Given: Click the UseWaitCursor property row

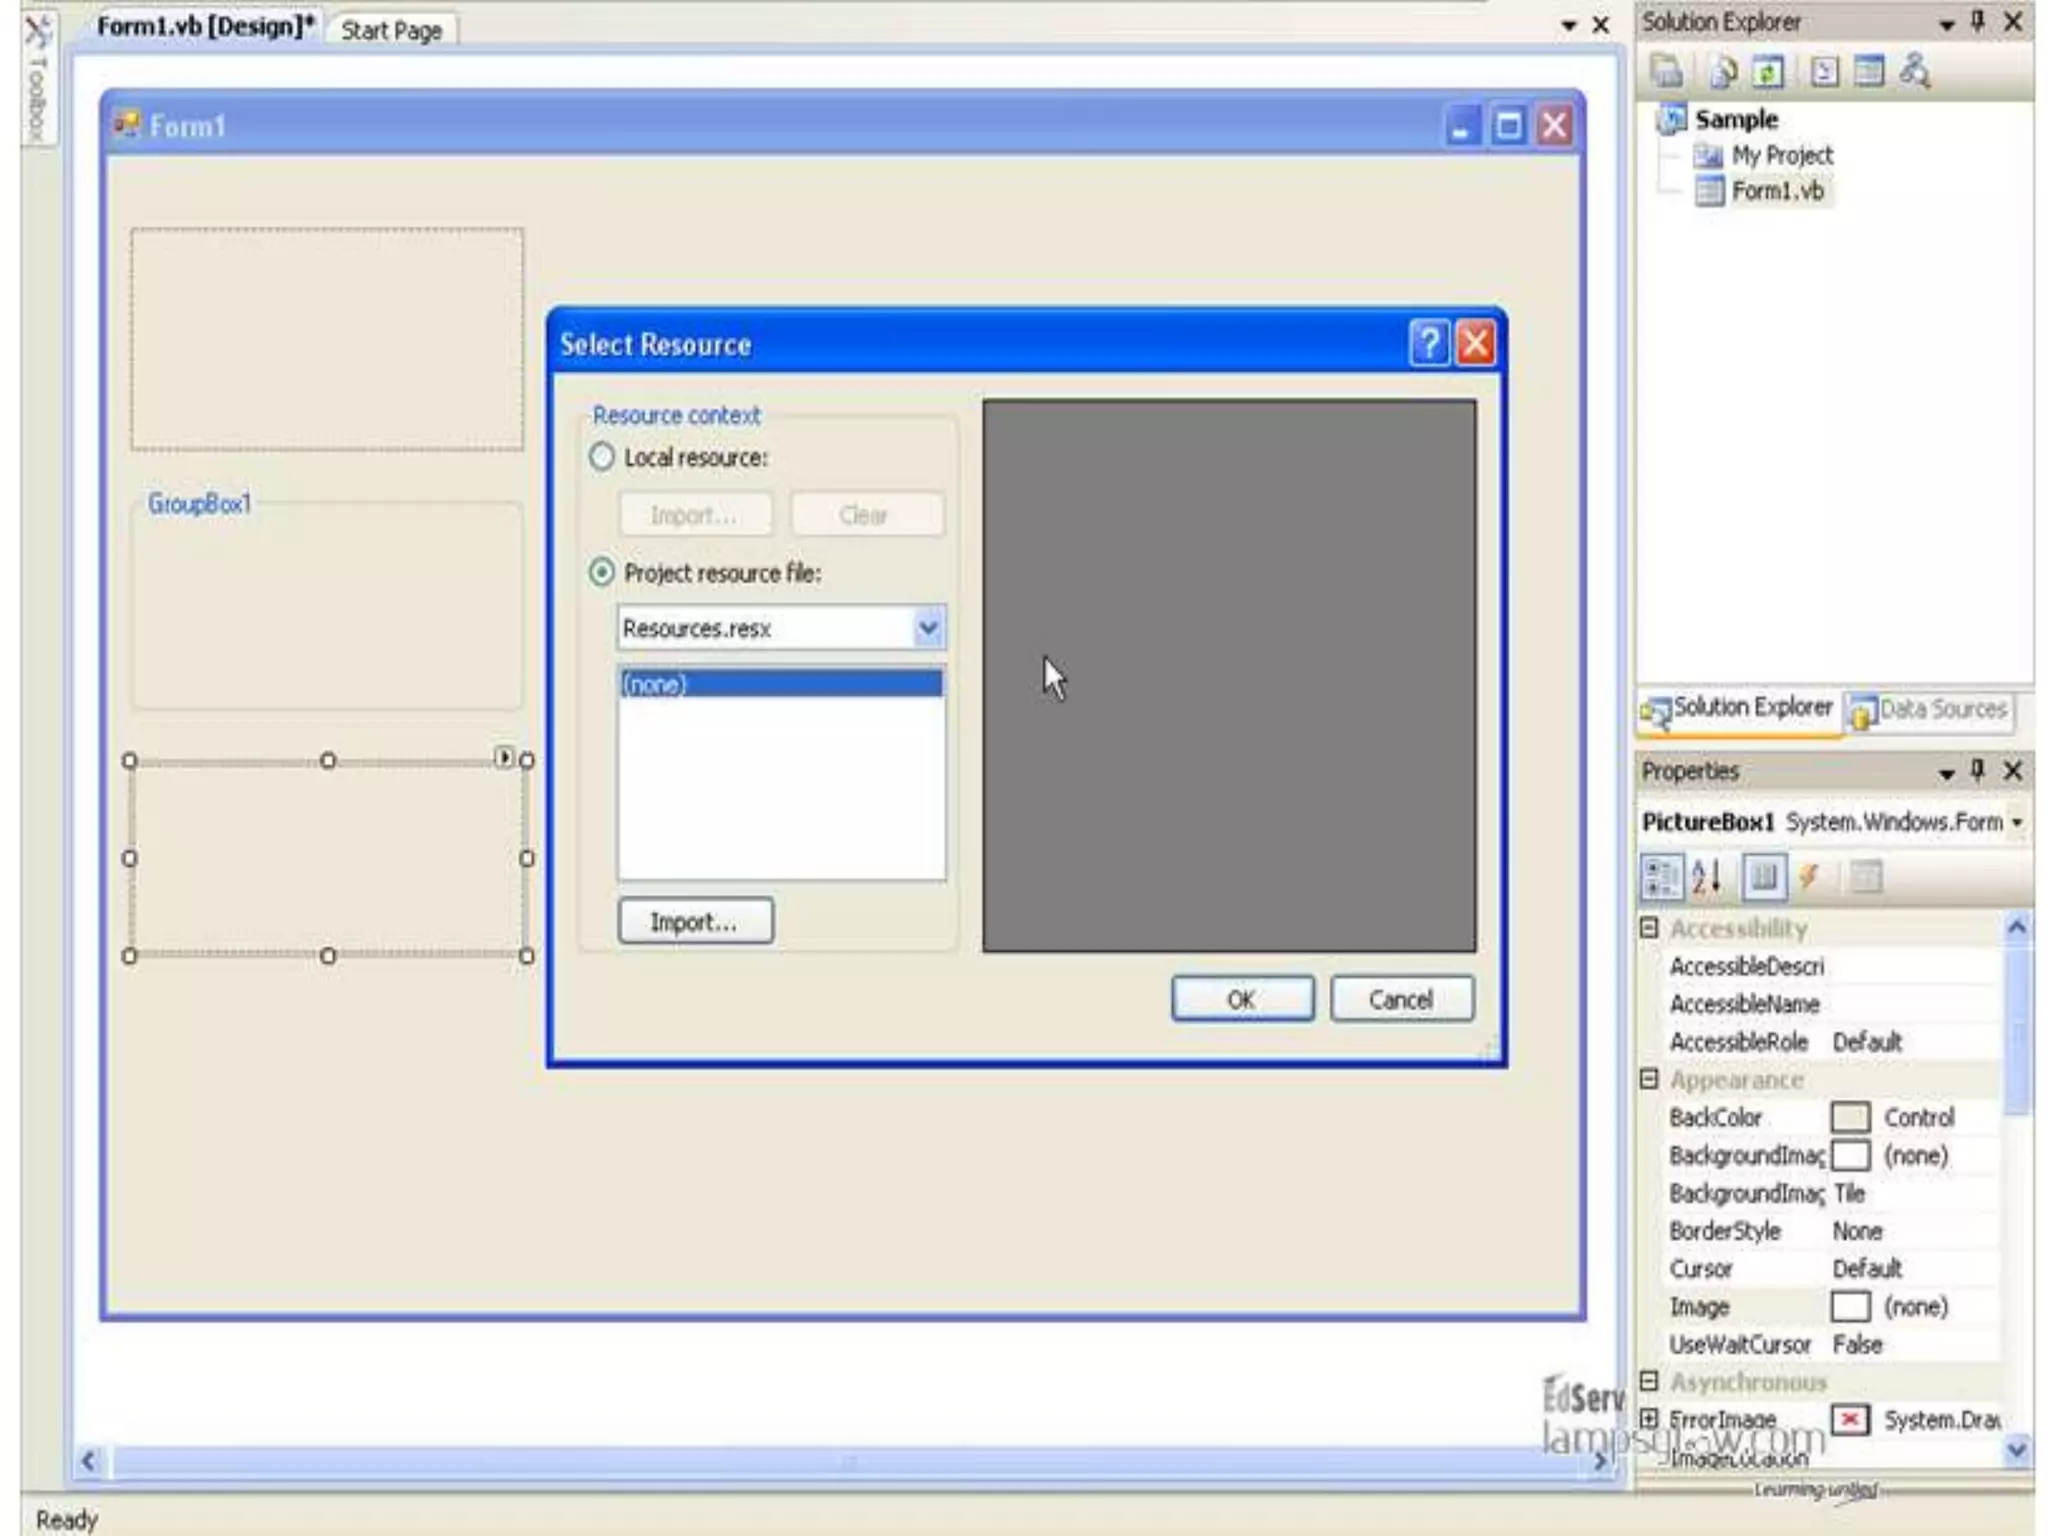Looking at the screenshot, I should (1832, 1344).
